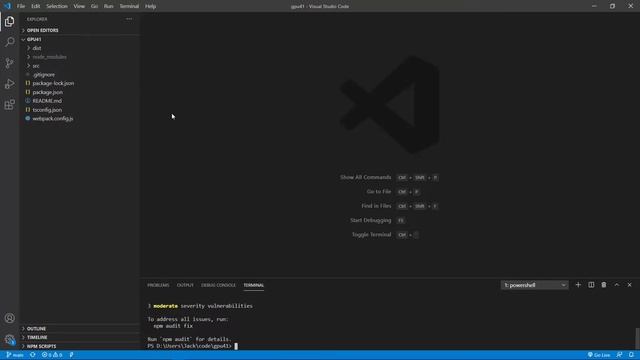
Task: Open the Go menu
Action: point(94,6)
